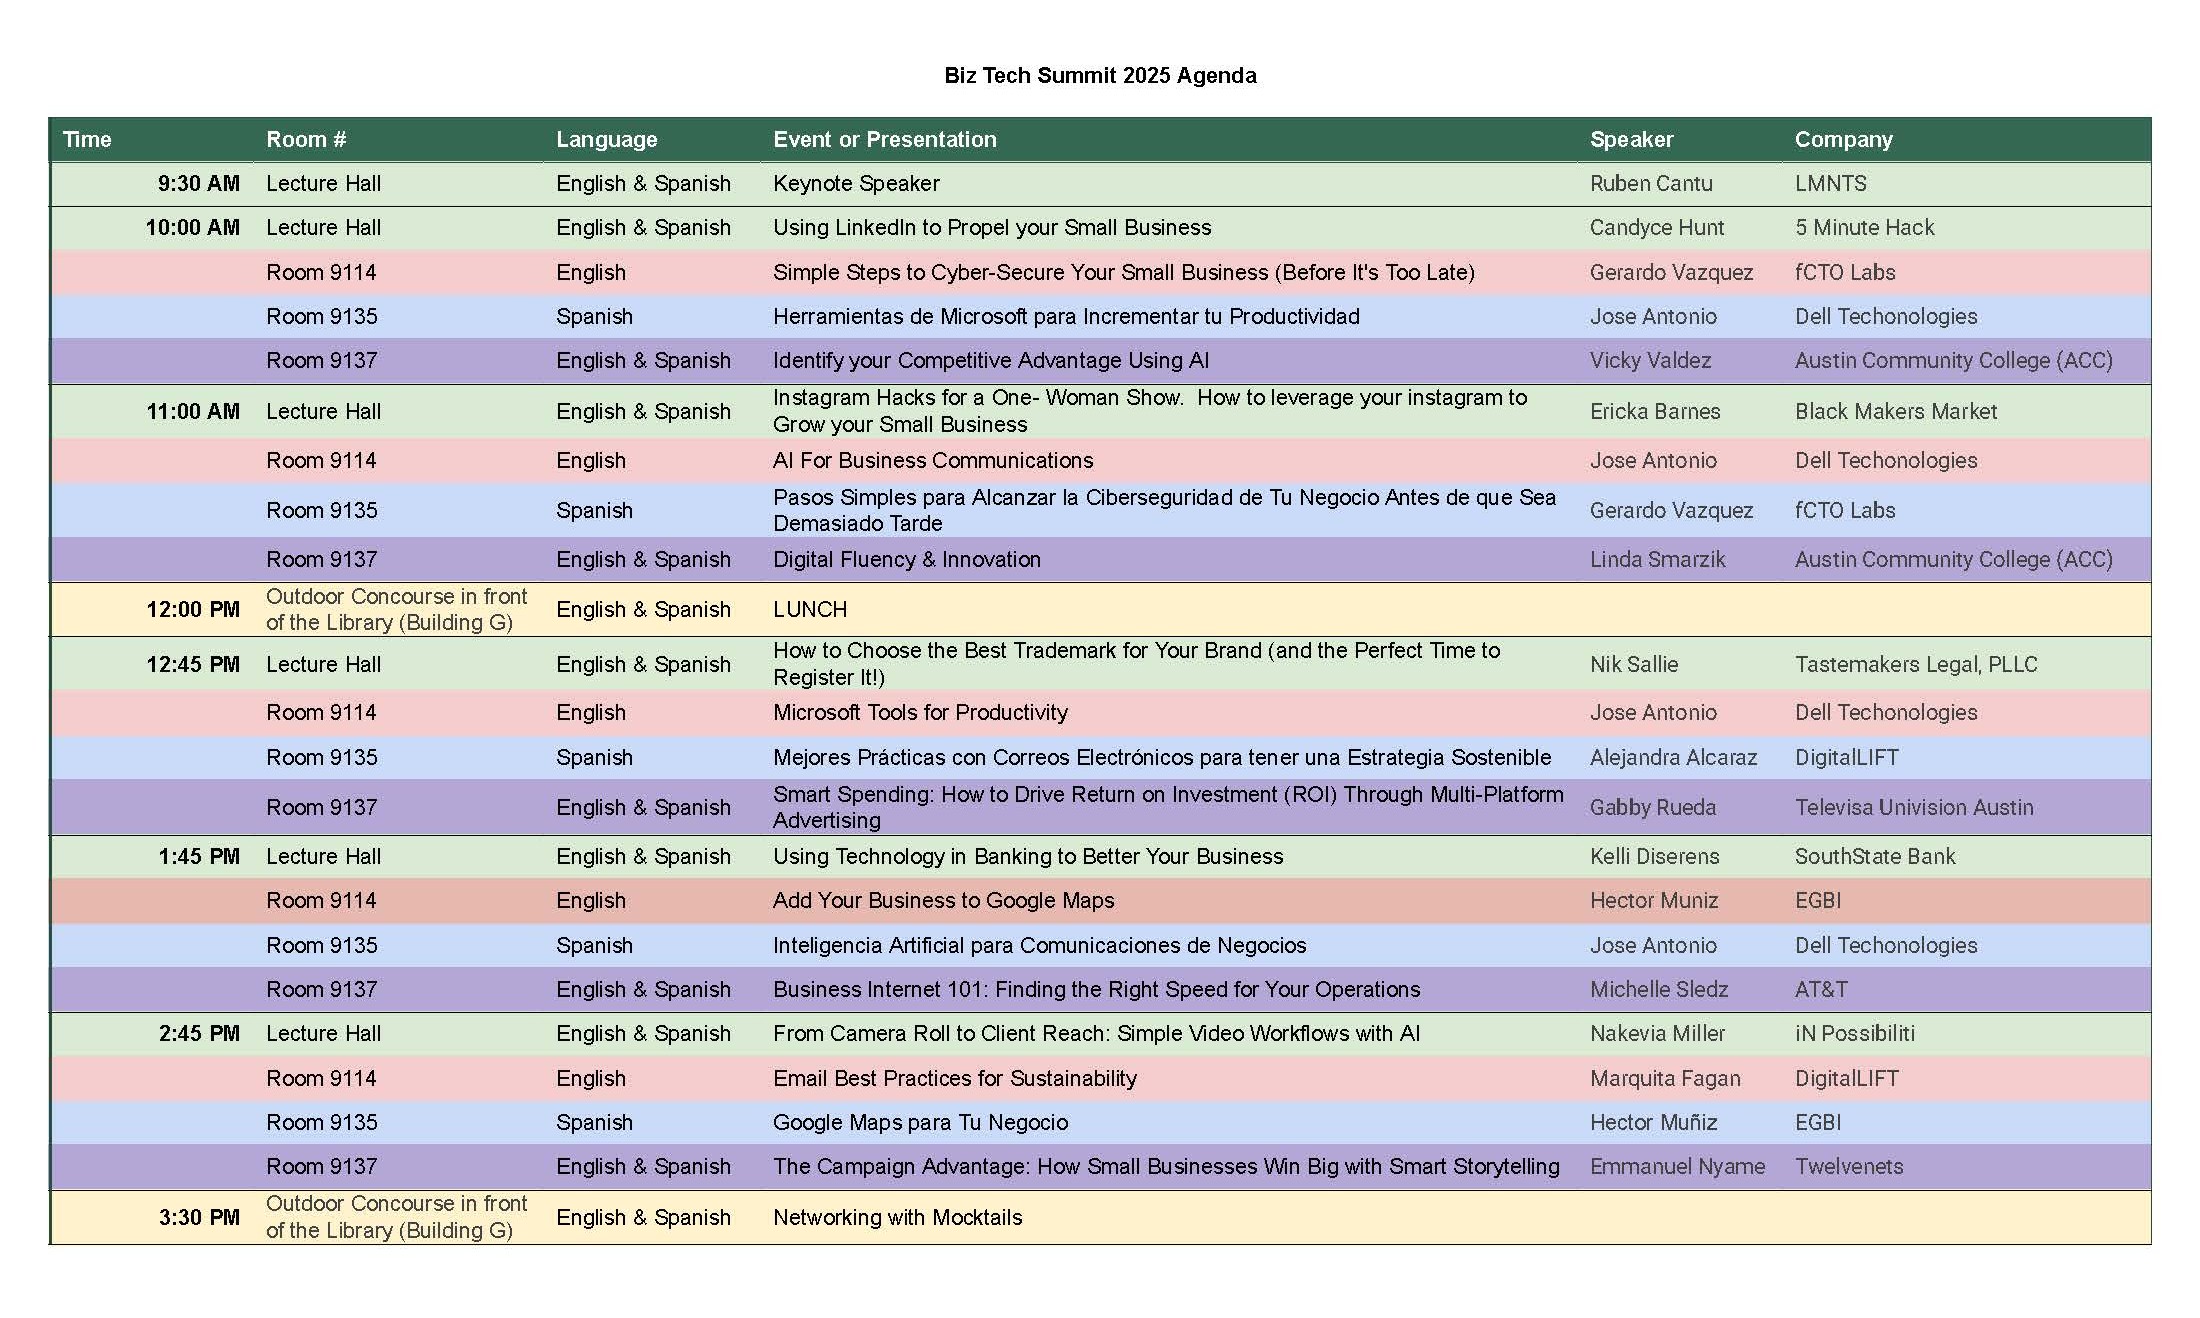Image resolution: width=2200 pixels, height=1318 pixels.
Task: Select Networking with Mocktails event
Action: (x=897, y=1218)
